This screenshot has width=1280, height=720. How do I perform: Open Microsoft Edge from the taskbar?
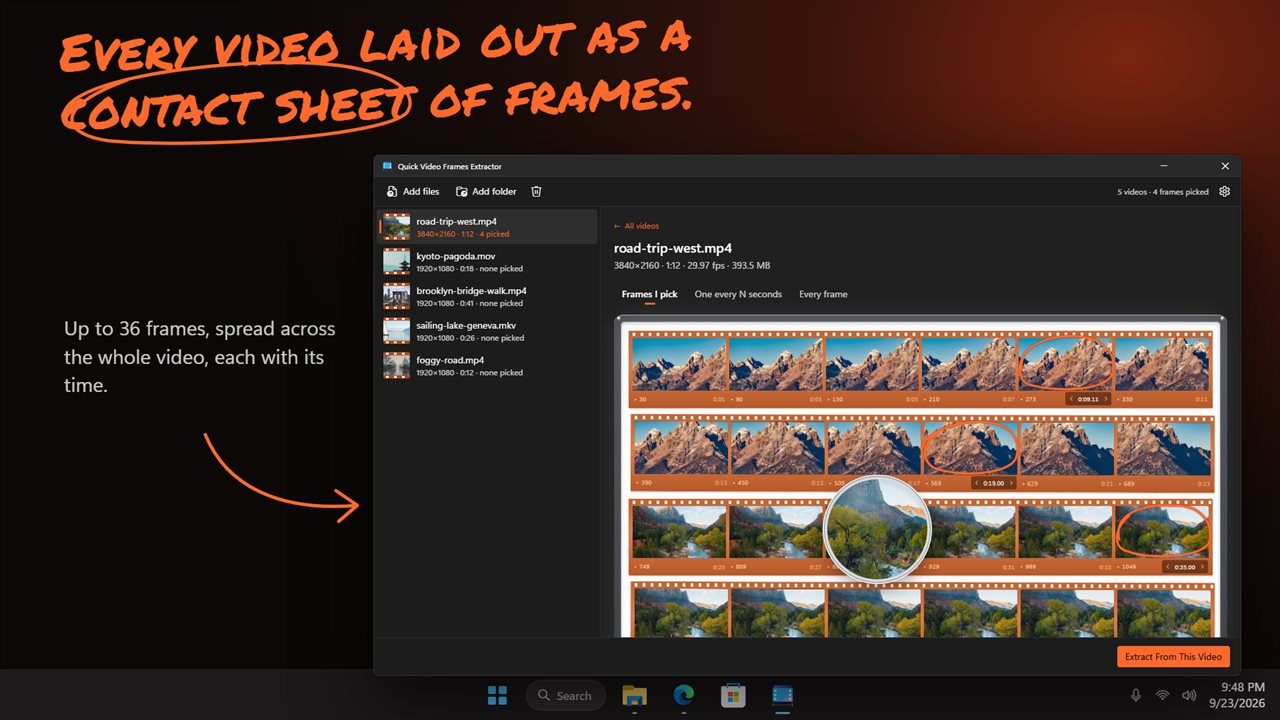point(684,695)
